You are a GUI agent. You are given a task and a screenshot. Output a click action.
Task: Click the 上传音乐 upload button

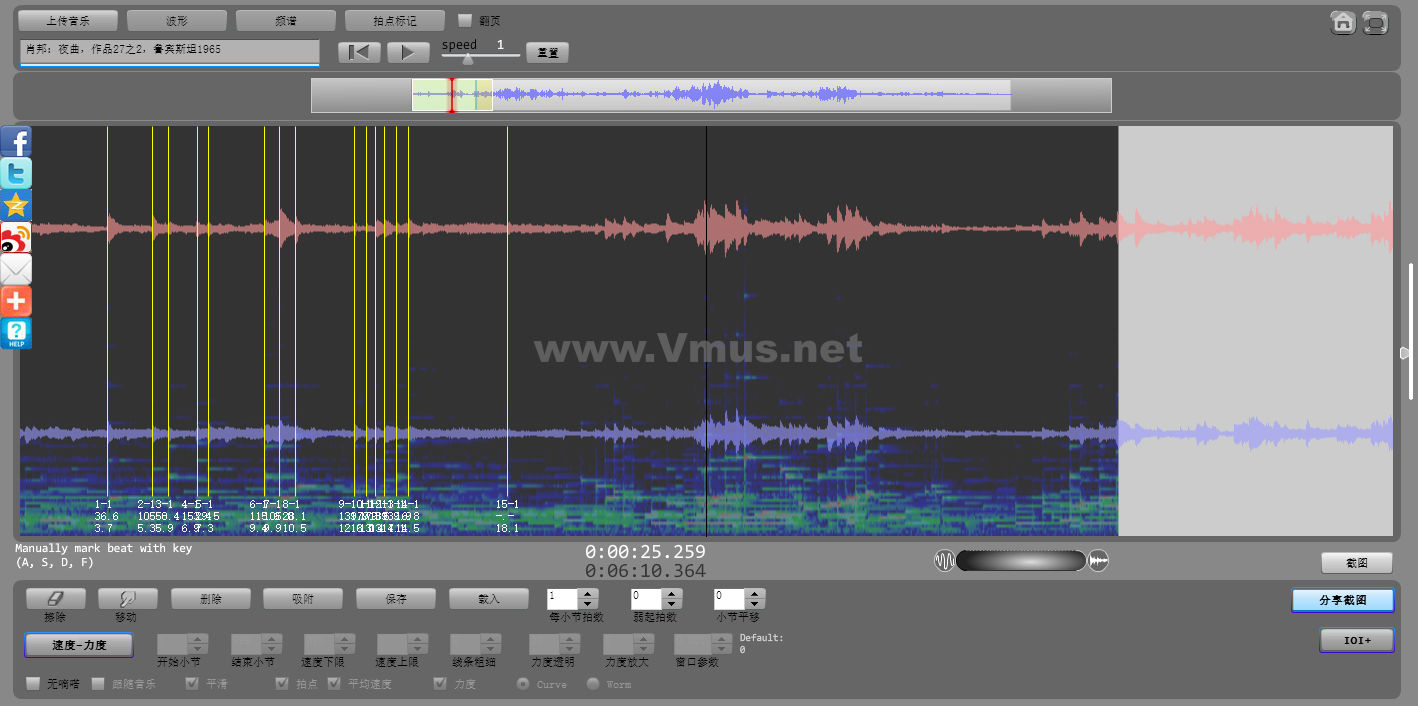tap(68, 20)
